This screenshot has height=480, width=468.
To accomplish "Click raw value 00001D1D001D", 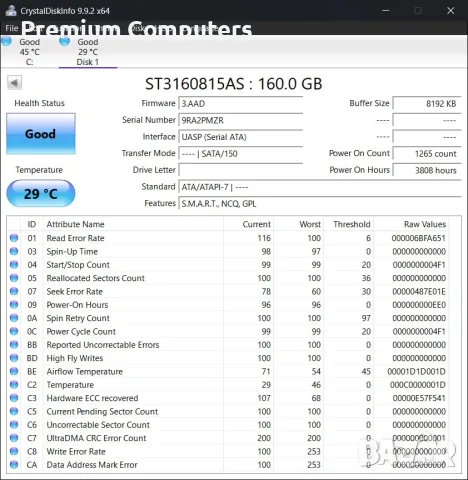I will (417, 371).
